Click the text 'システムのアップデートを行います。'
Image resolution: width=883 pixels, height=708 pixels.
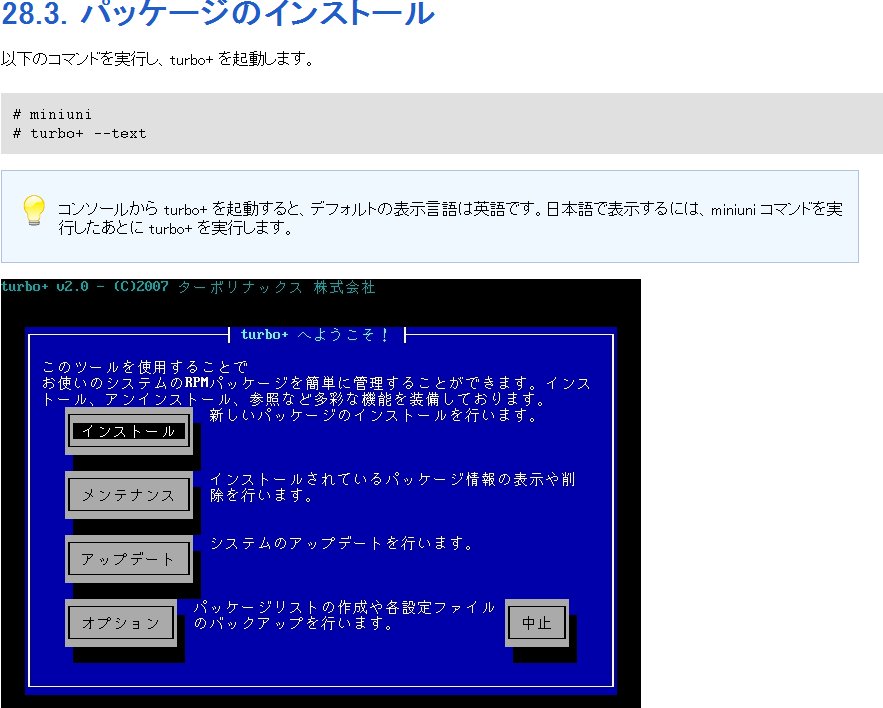[341, 543]
